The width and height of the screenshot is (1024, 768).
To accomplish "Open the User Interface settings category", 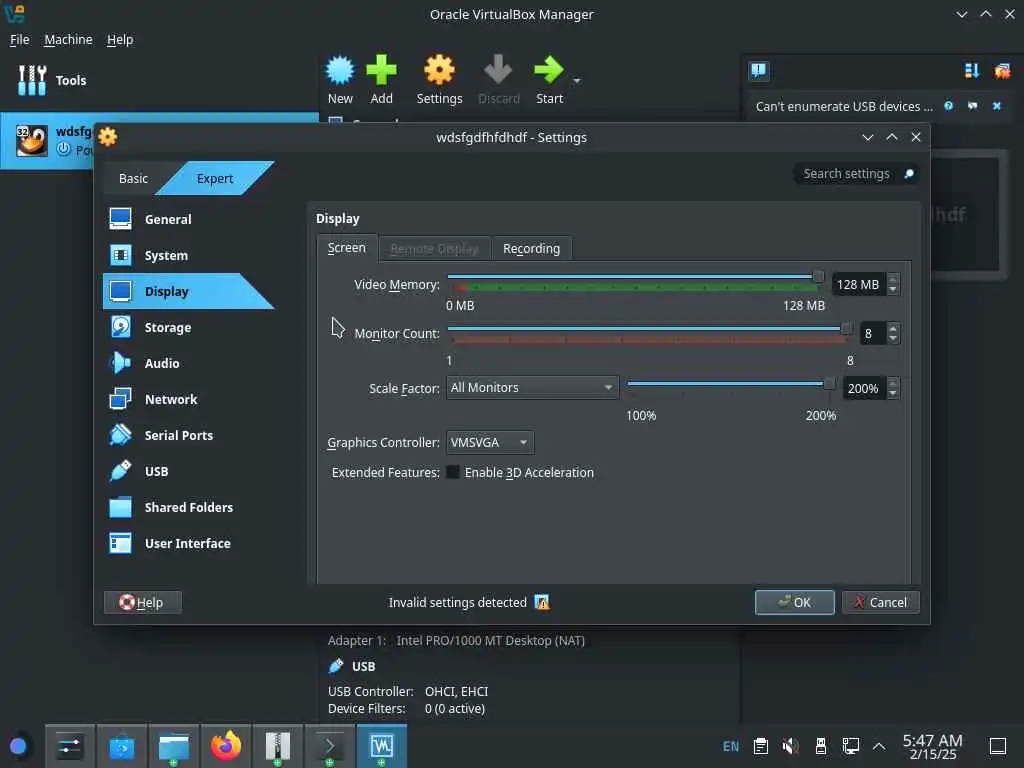I will 188,543.
